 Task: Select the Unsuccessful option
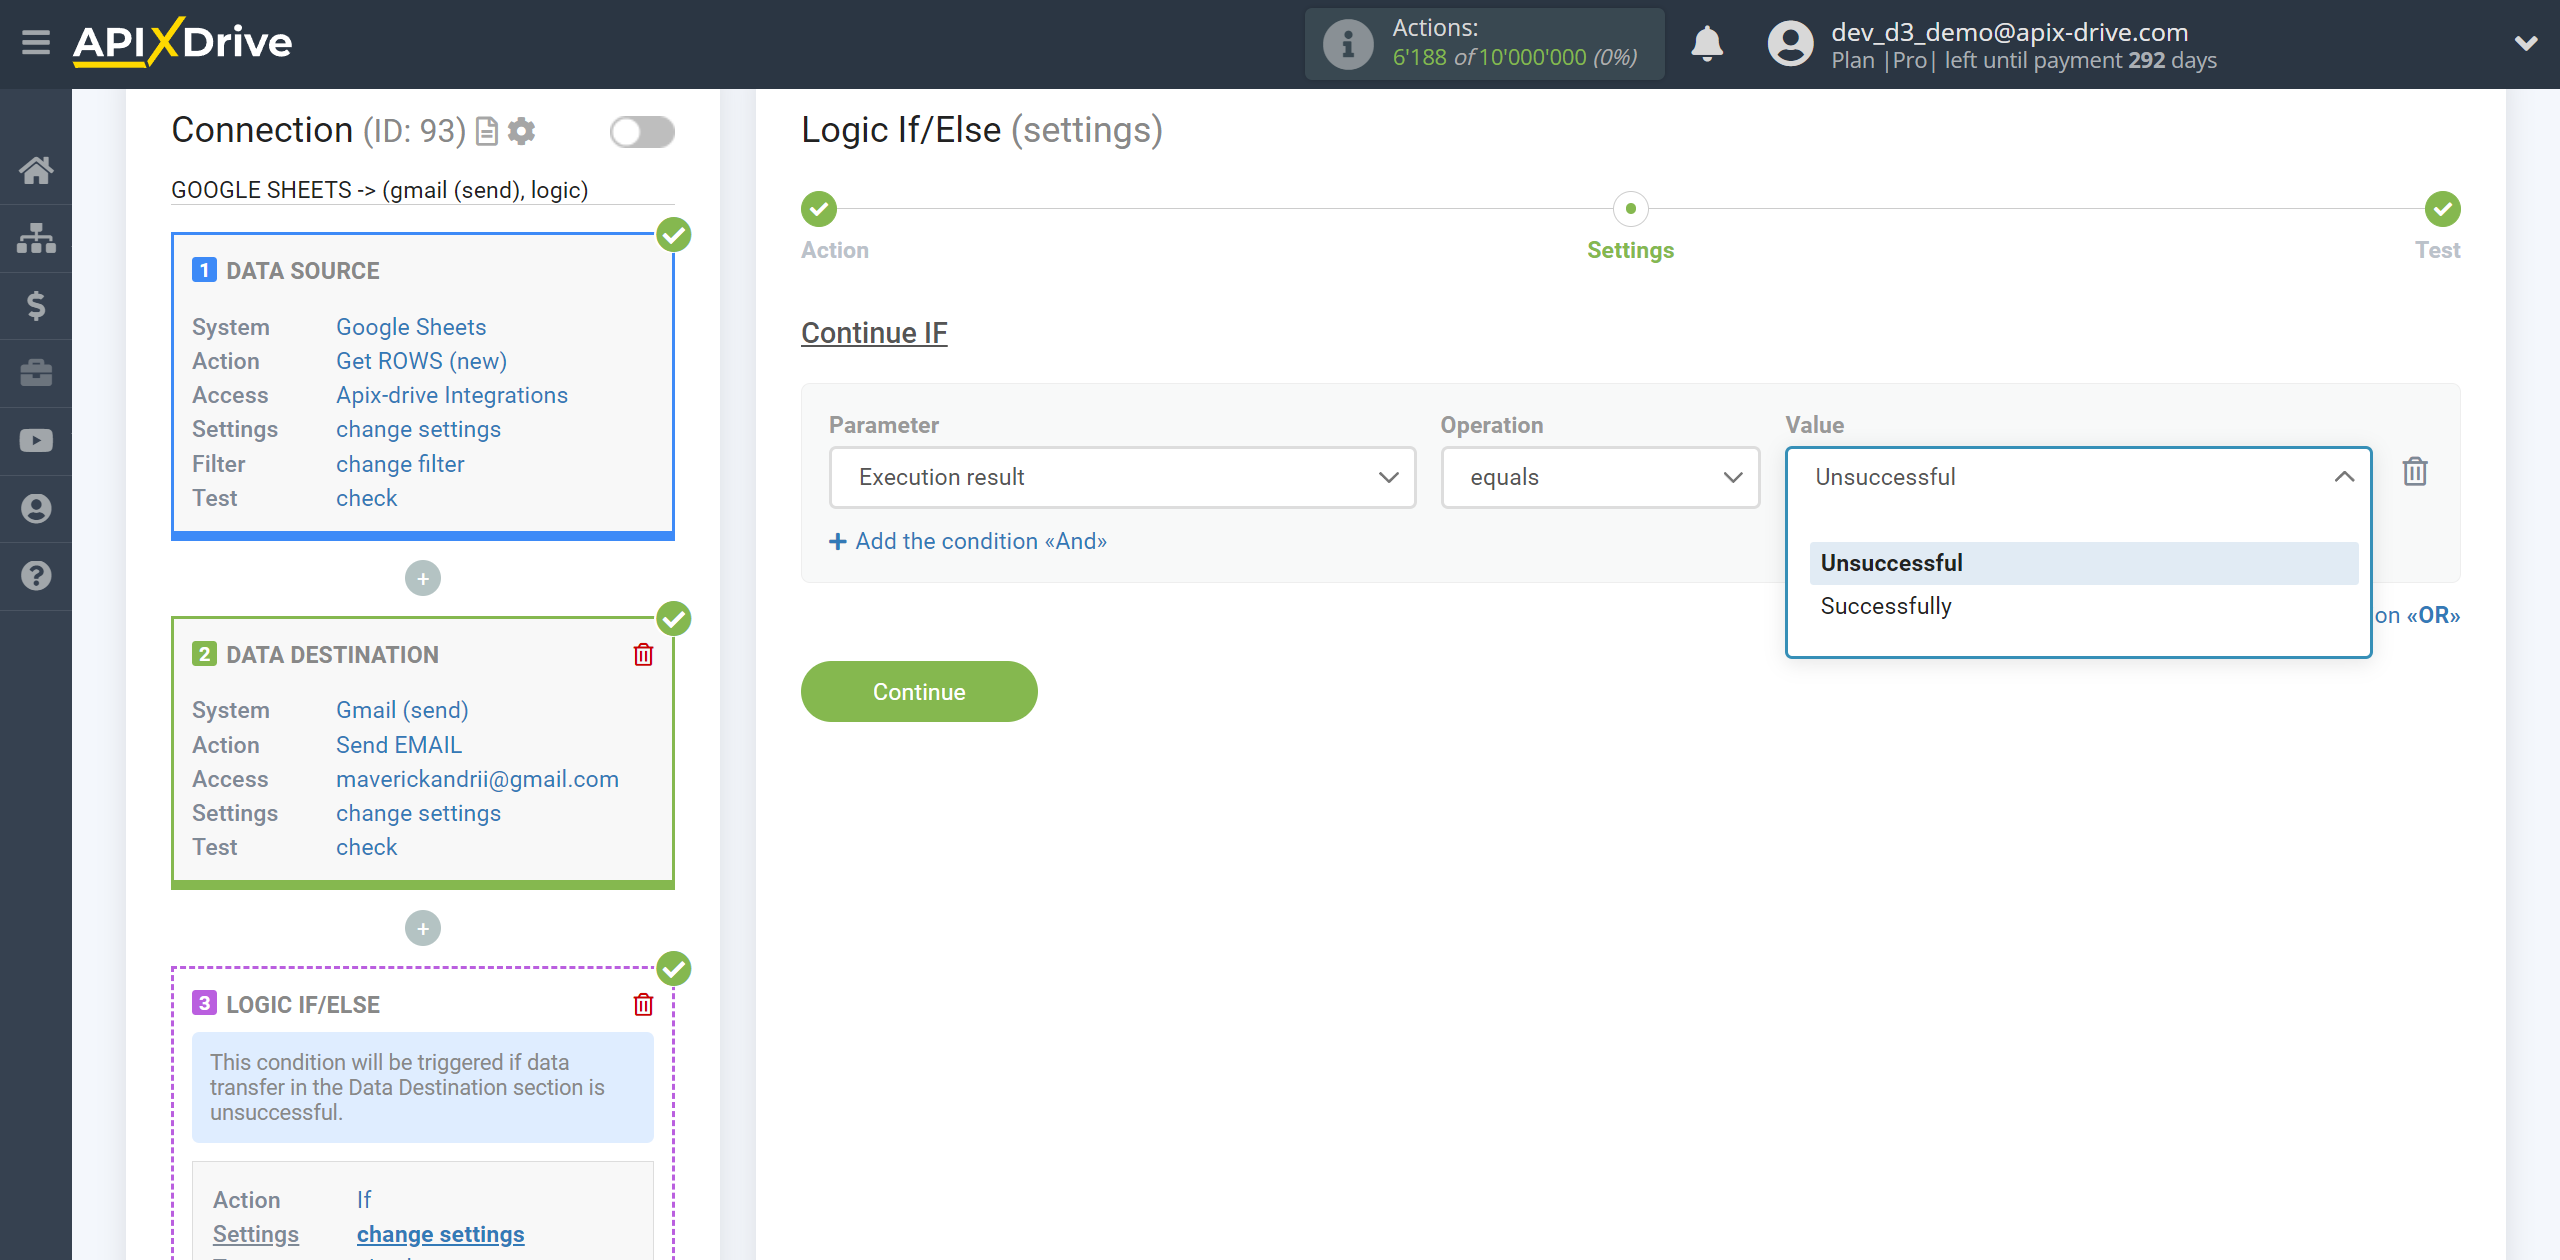[x=2084, y=563]
